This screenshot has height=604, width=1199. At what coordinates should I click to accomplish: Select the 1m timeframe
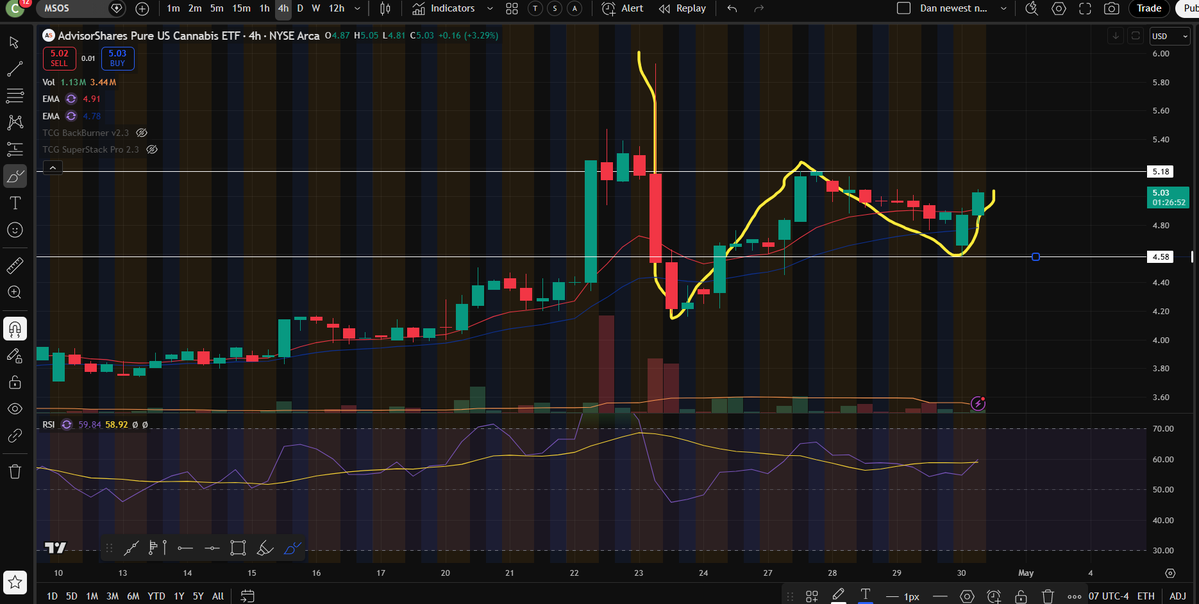point(174,8)
